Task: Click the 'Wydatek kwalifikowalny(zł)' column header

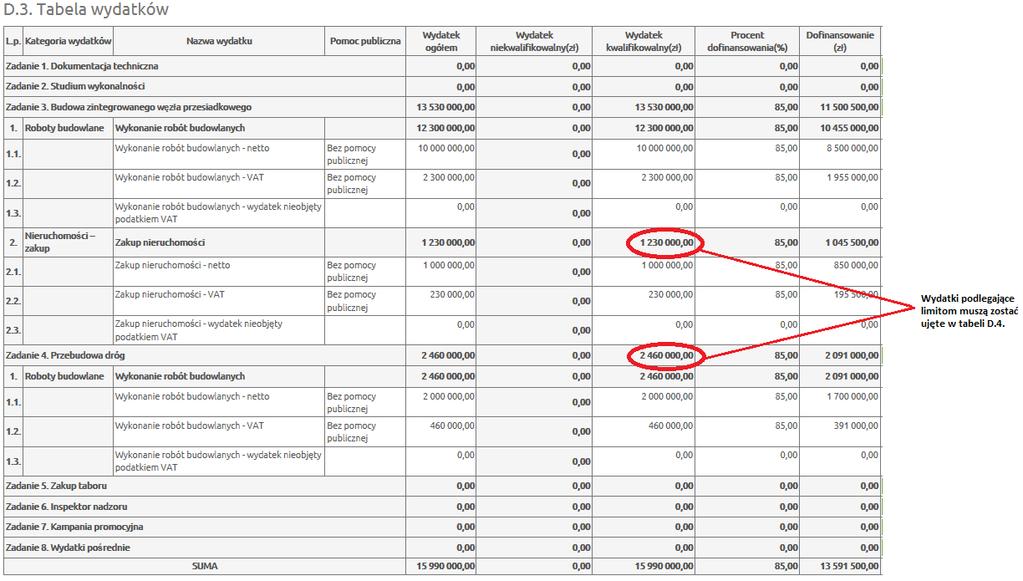Action: [x=644, y=41]
